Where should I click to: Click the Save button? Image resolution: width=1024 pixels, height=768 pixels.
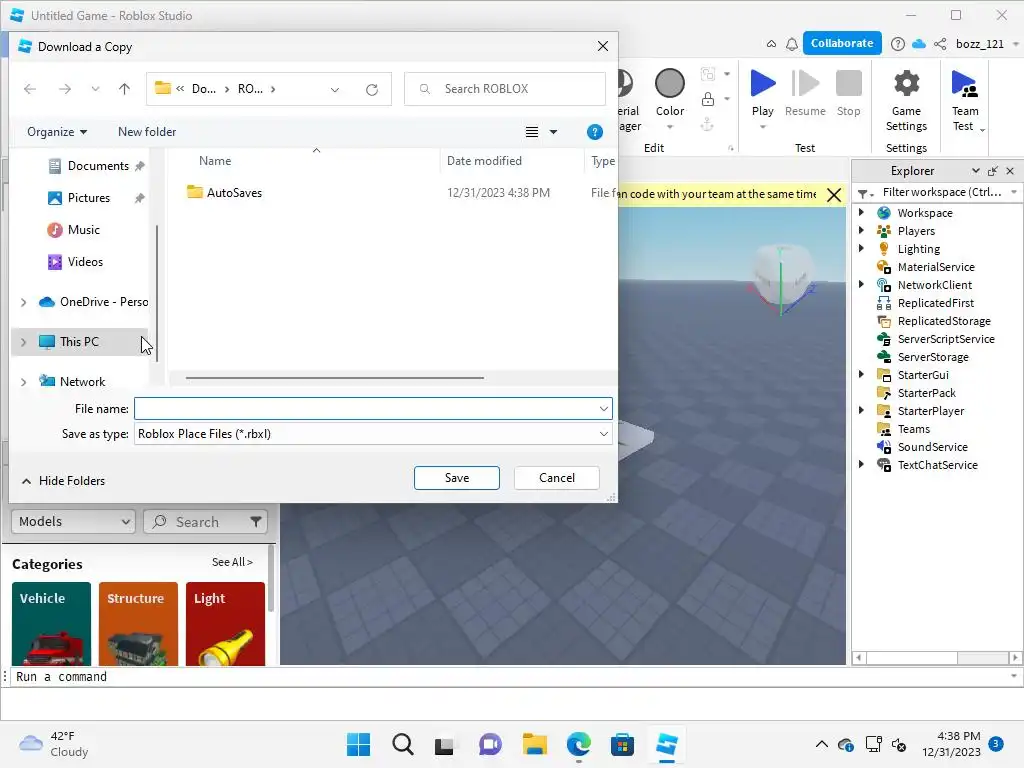456,478
